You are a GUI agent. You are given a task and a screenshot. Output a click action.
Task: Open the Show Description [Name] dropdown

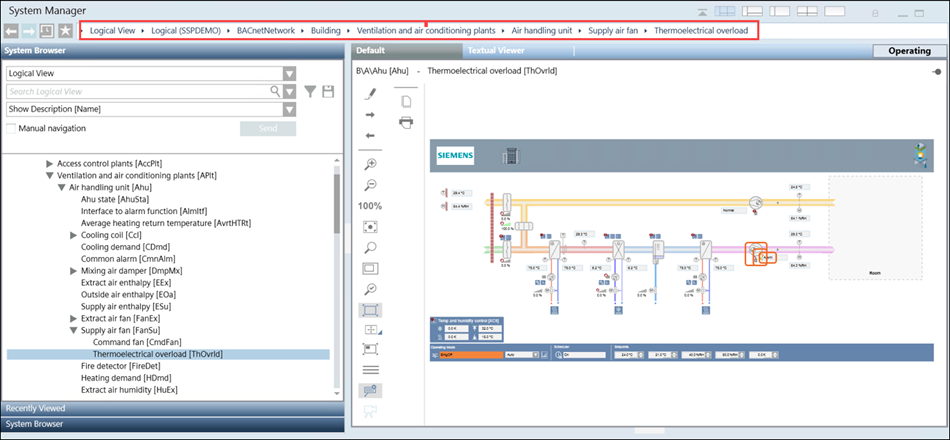289,109
